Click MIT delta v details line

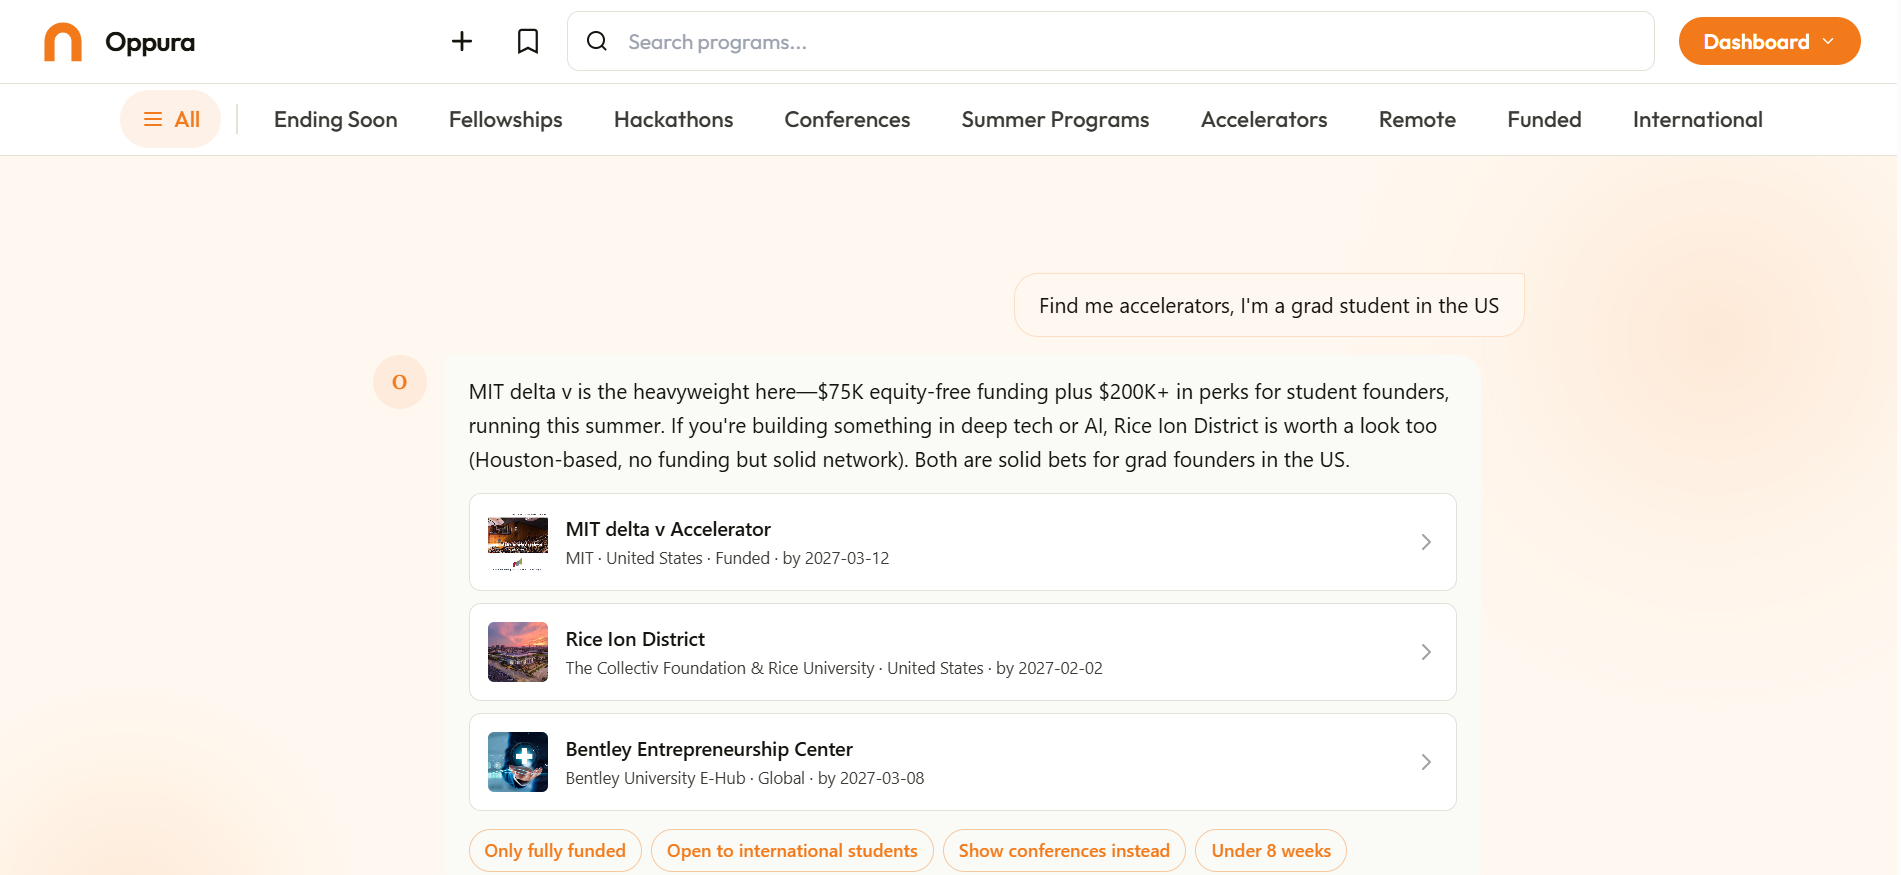[727, 558]
